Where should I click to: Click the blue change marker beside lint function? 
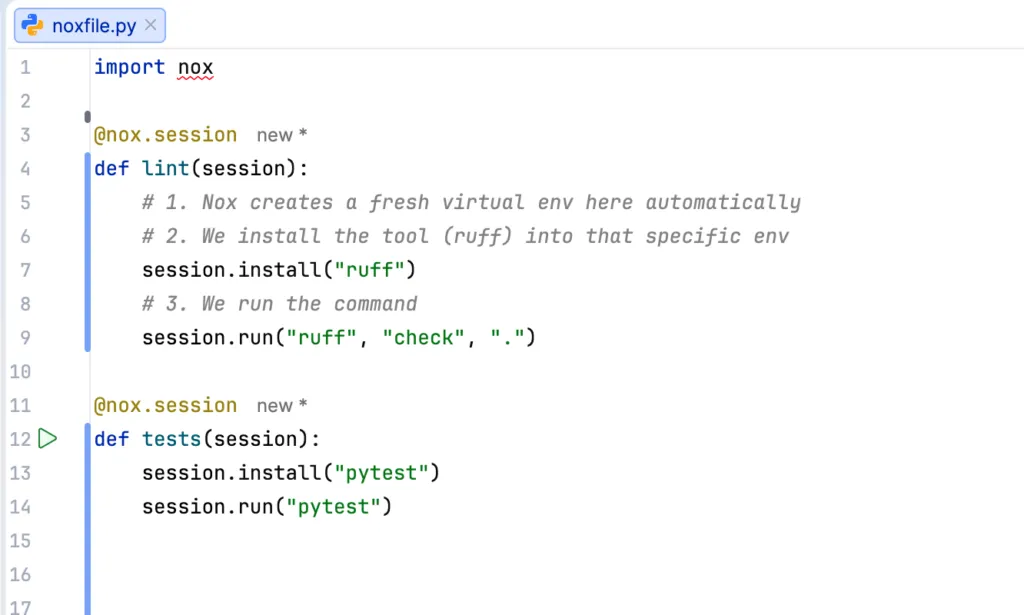(x=88, y=252)
